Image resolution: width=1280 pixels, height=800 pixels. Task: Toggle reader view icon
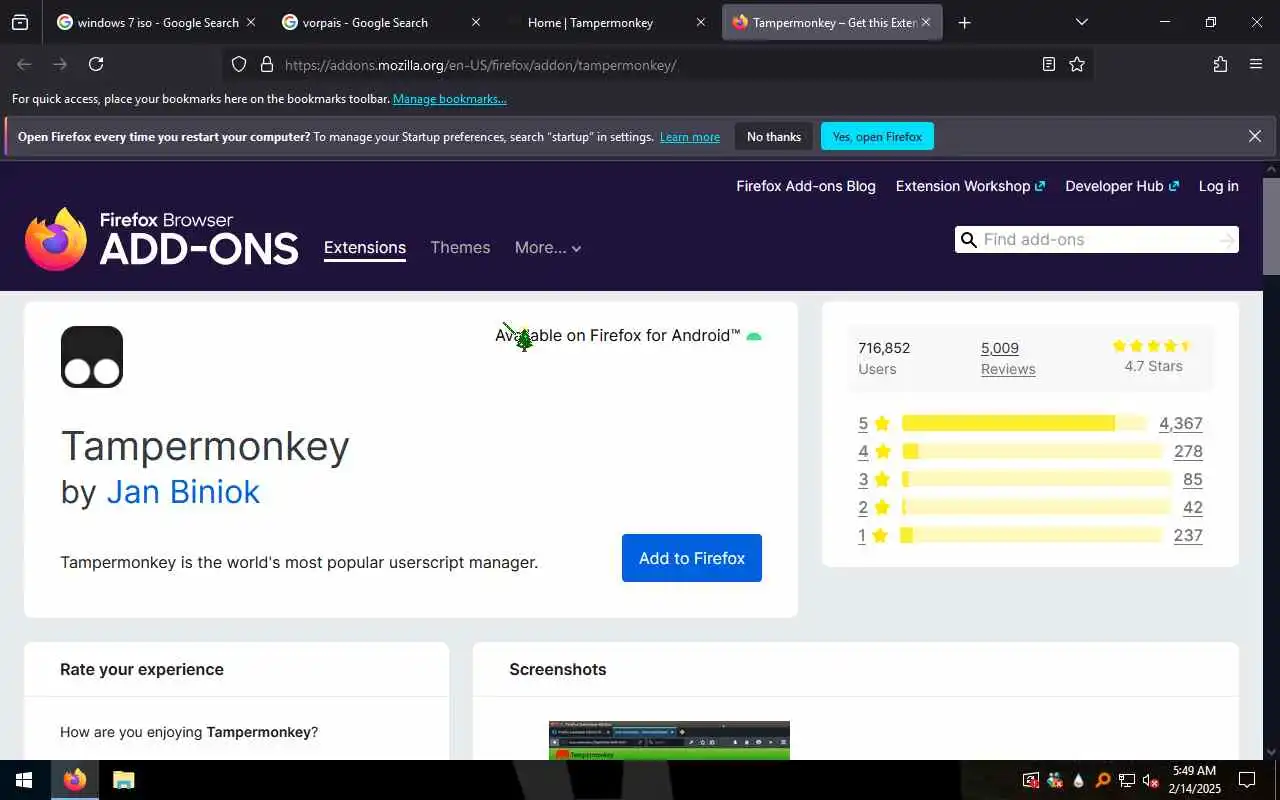tap(1048, 64)
